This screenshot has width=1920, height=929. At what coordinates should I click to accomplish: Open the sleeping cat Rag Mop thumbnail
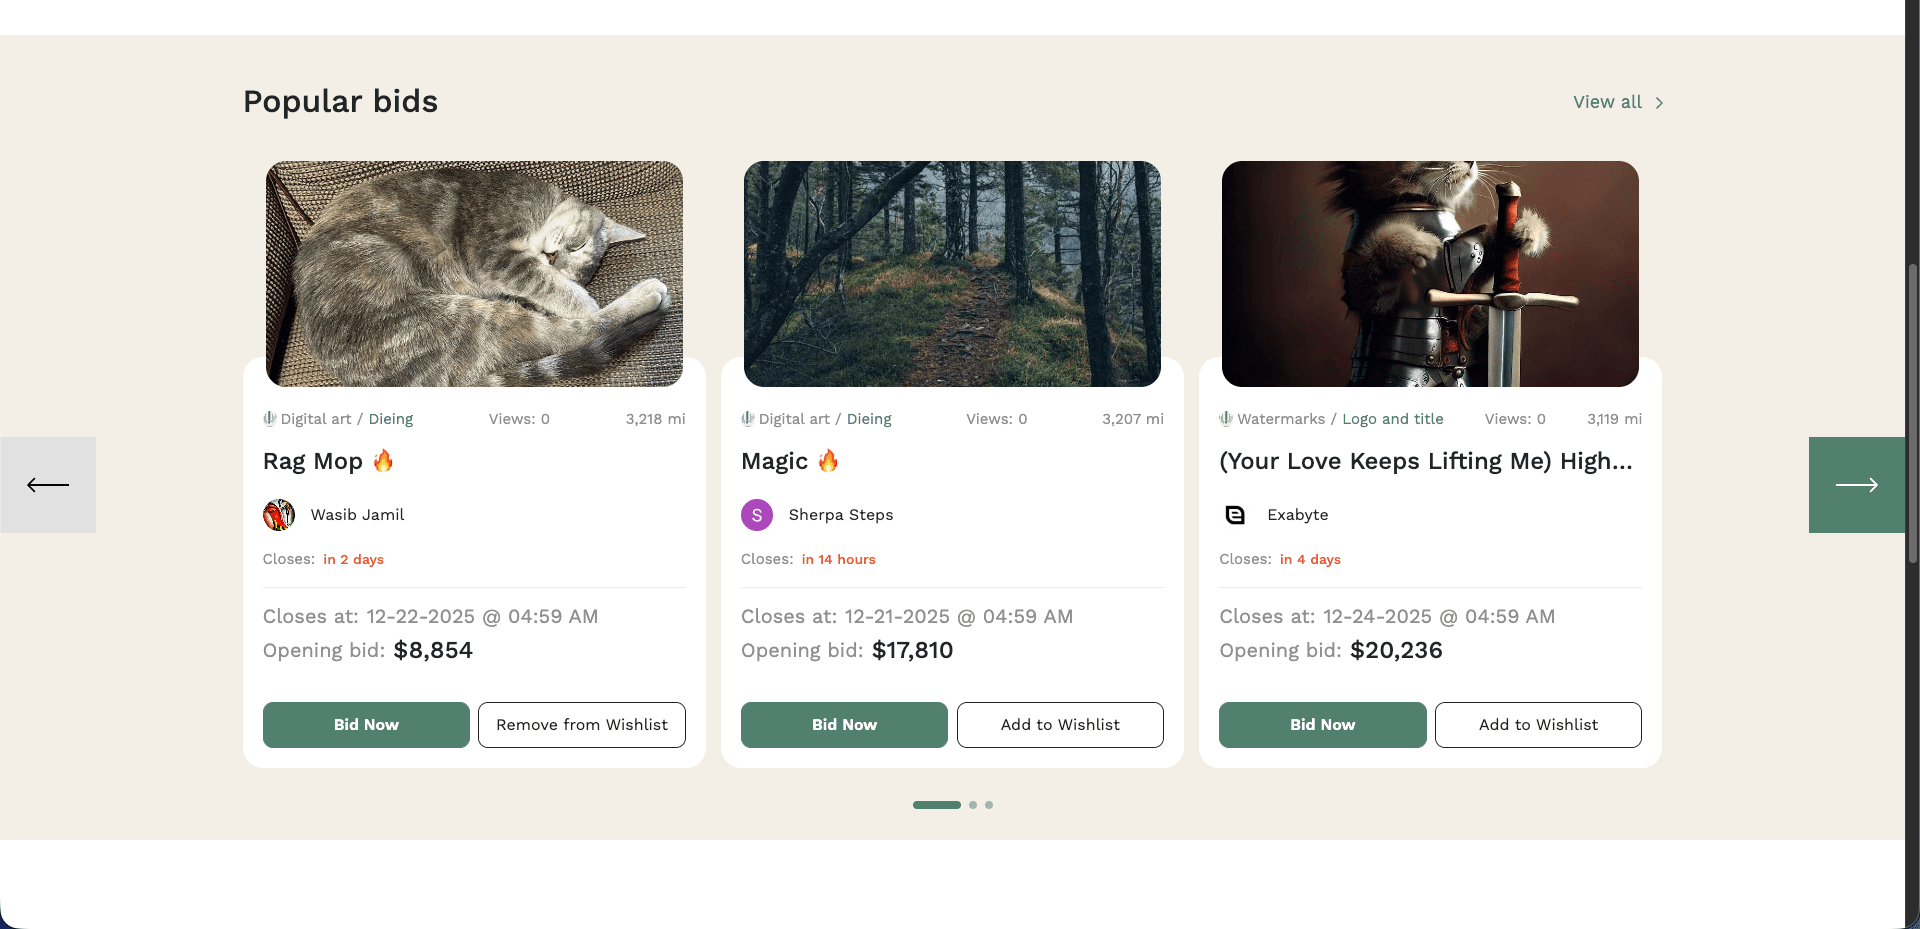[474, 273]
